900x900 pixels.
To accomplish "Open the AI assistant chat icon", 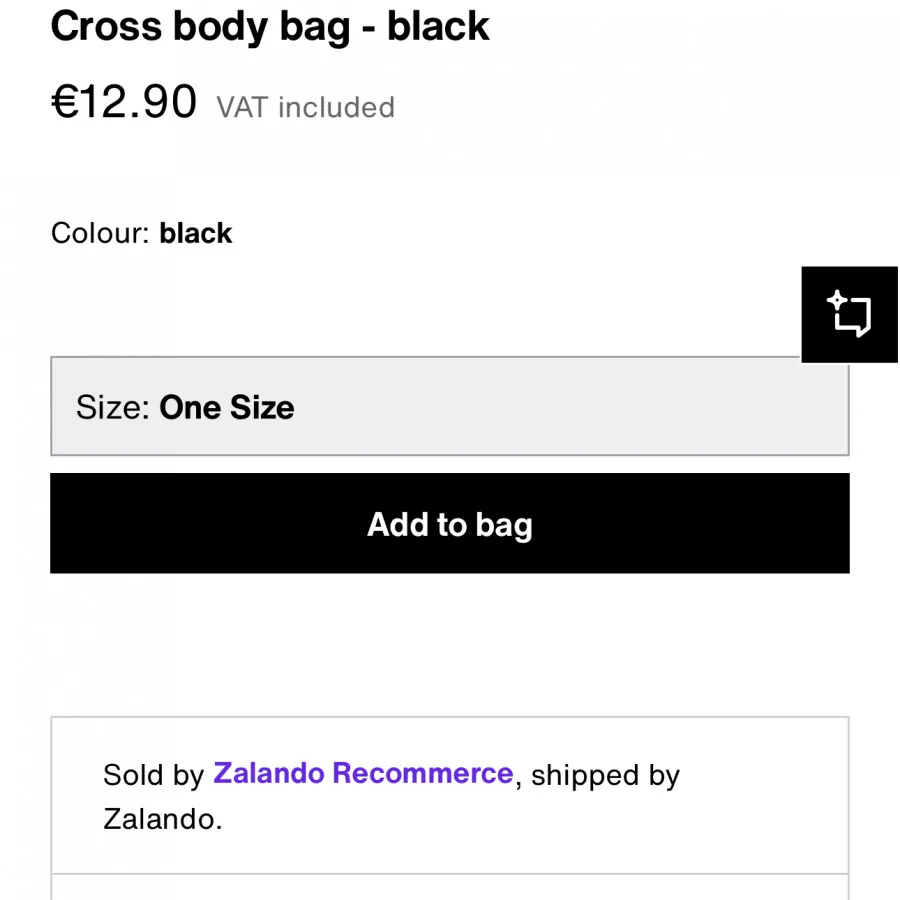I will pyautogui.click(x=851, y=316).
